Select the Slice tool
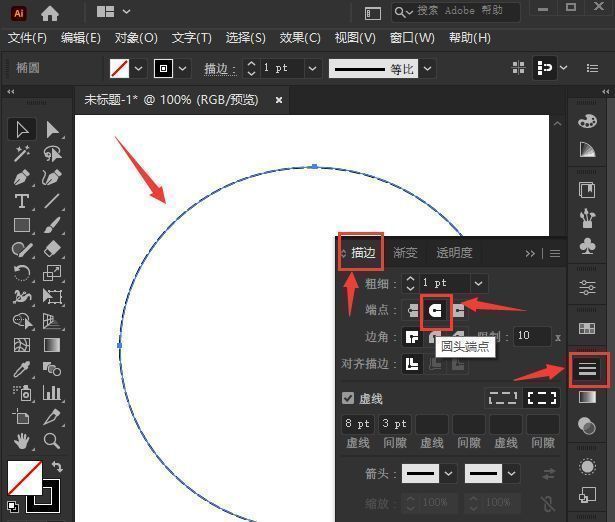This screenshot has width=615, height=522. tap(52, 417)
